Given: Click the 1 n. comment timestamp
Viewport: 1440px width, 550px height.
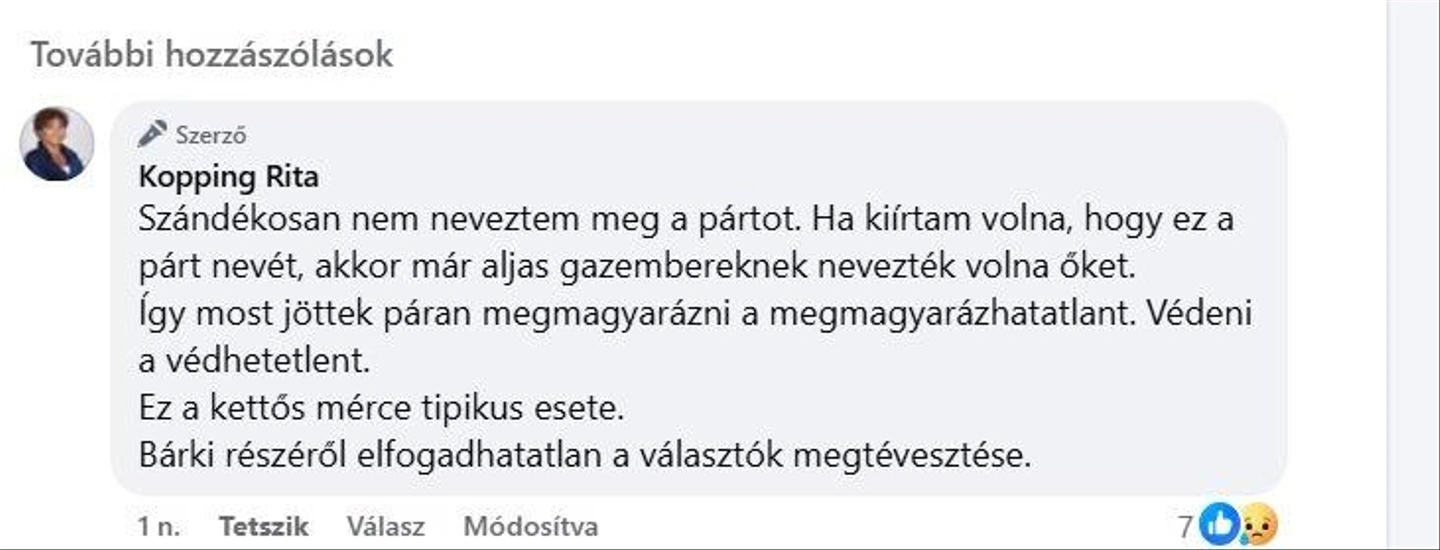Looking at the screenshot, I should [159, 526].
